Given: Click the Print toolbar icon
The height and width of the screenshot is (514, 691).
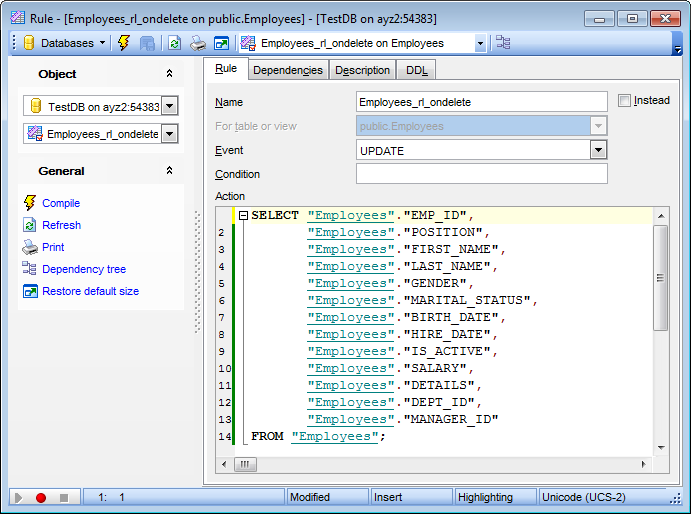Looking at the screenshot, I should (x=198, y=43).
